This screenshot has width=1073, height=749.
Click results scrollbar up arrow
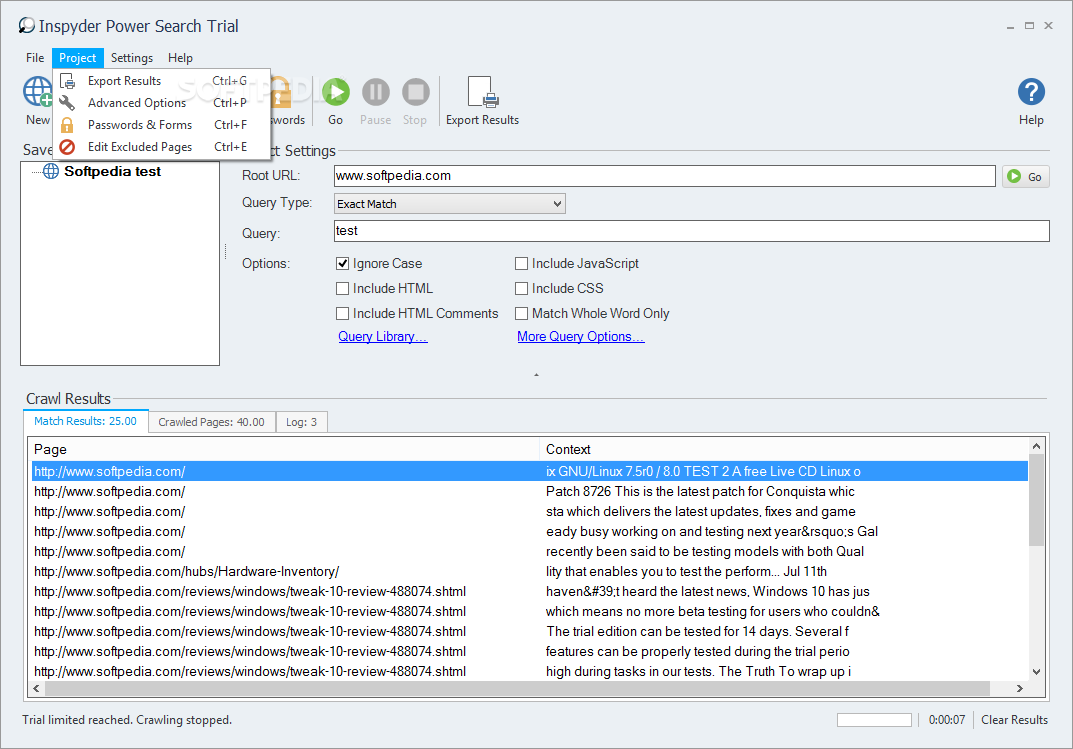pos(1036,447)
